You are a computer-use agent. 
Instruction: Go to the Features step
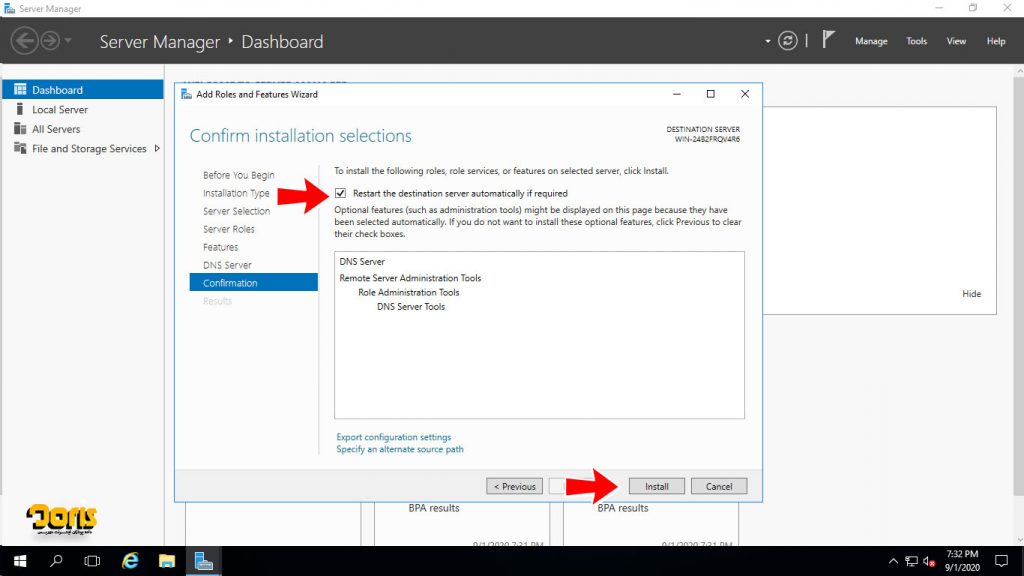220,247
